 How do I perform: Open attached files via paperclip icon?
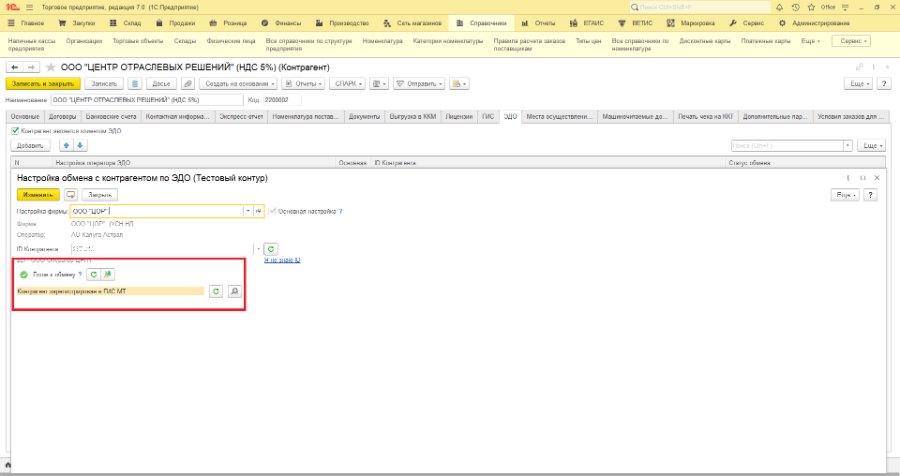tap(188, 84)
